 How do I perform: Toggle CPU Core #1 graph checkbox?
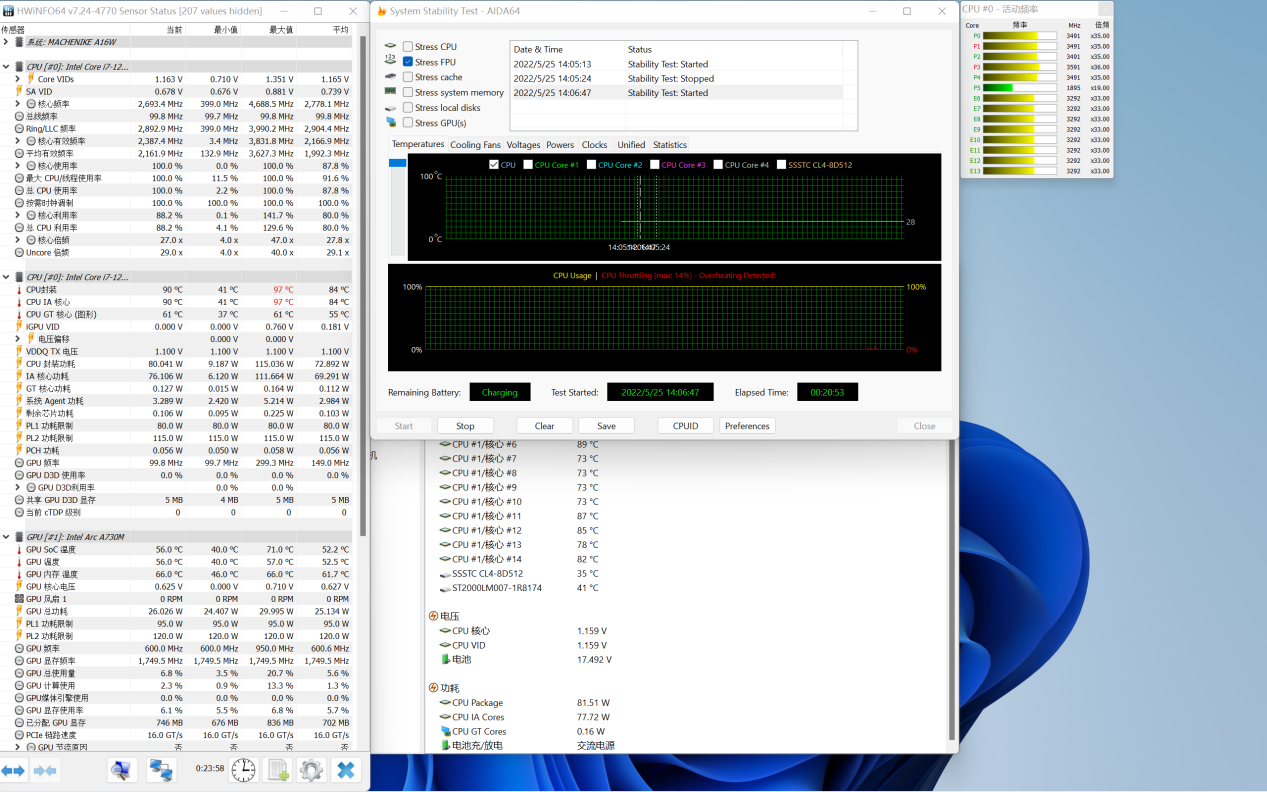point(528,165)
